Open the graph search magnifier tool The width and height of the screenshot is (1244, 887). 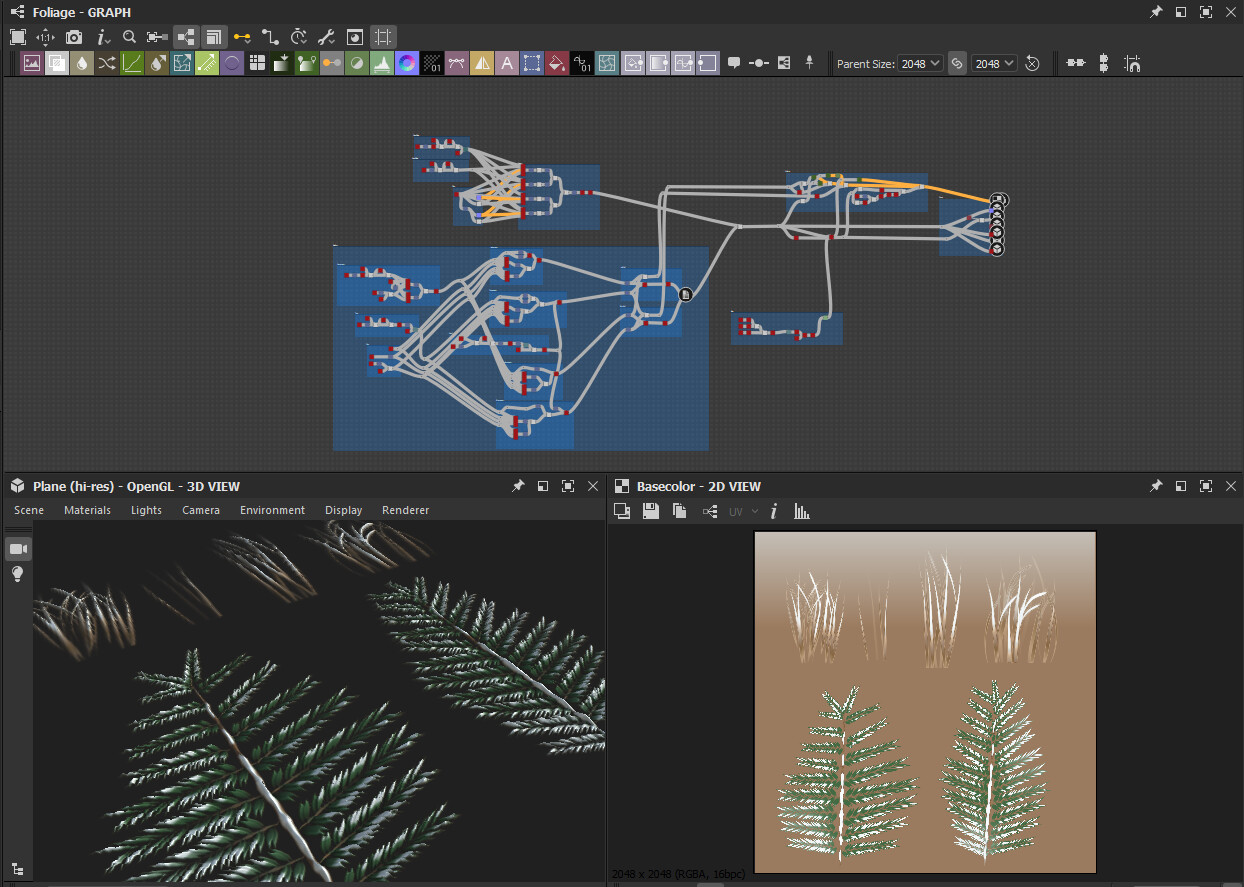pos(129,37)
